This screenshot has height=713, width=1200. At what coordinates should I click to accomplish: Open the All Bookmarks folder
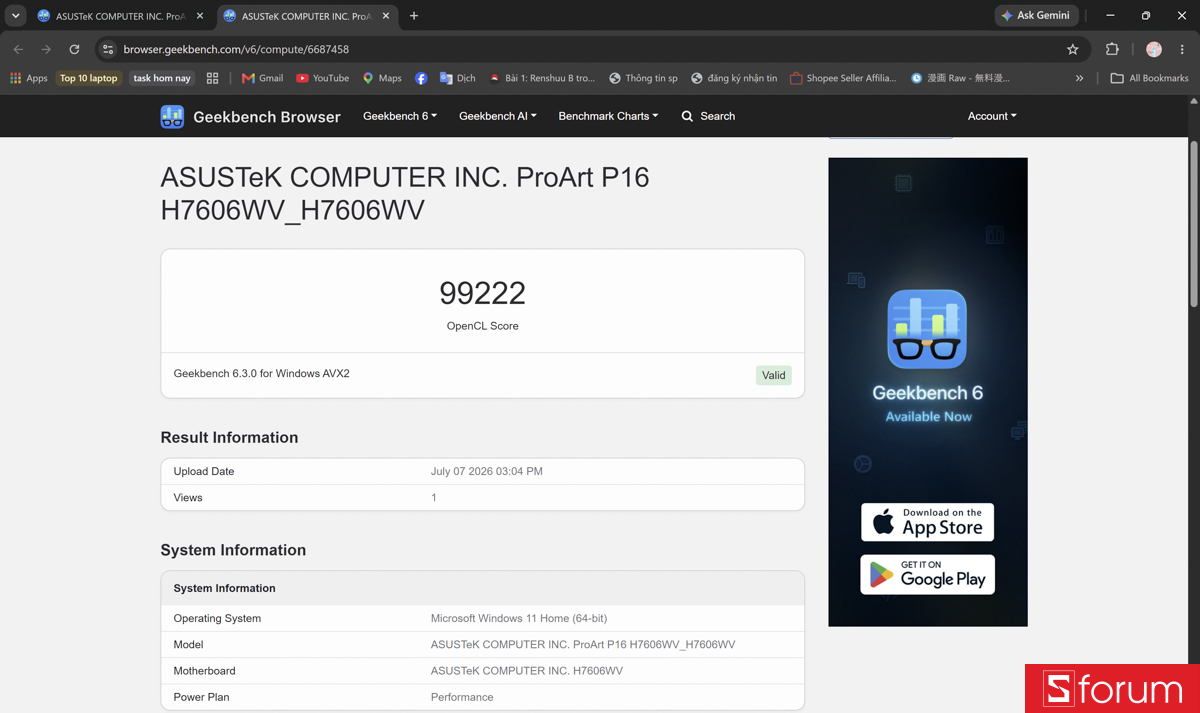click(x=1150, y=78)
